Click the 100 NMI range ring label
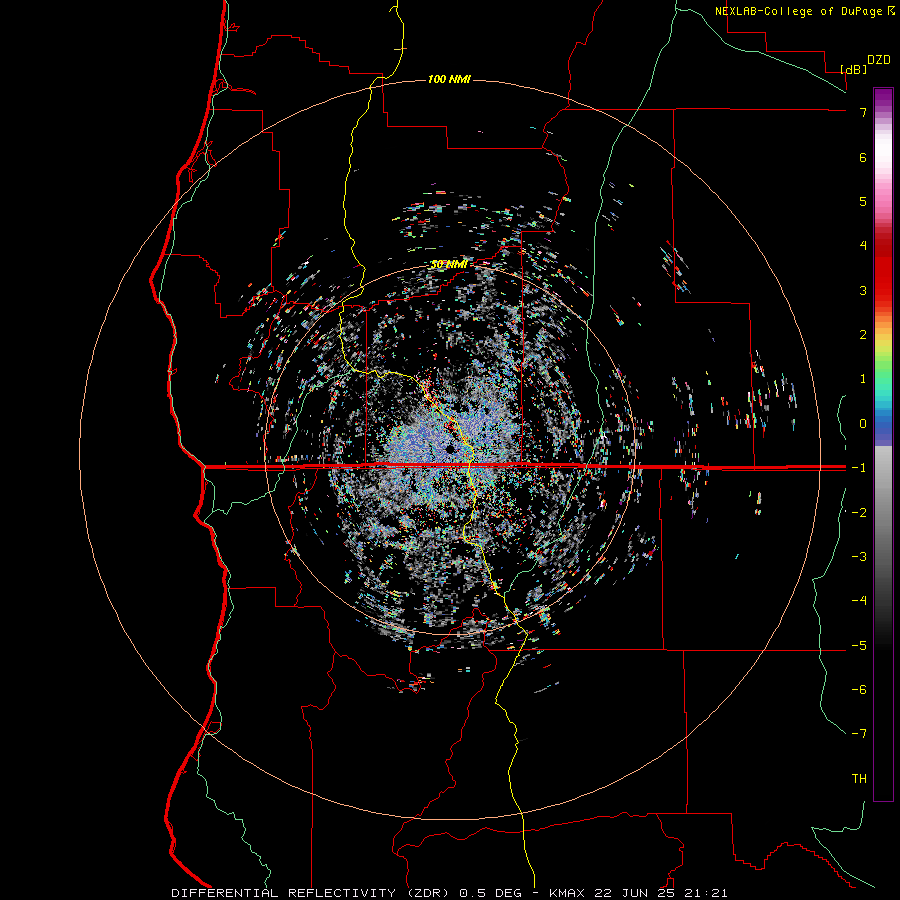900x900 pixels. point(449,79)
